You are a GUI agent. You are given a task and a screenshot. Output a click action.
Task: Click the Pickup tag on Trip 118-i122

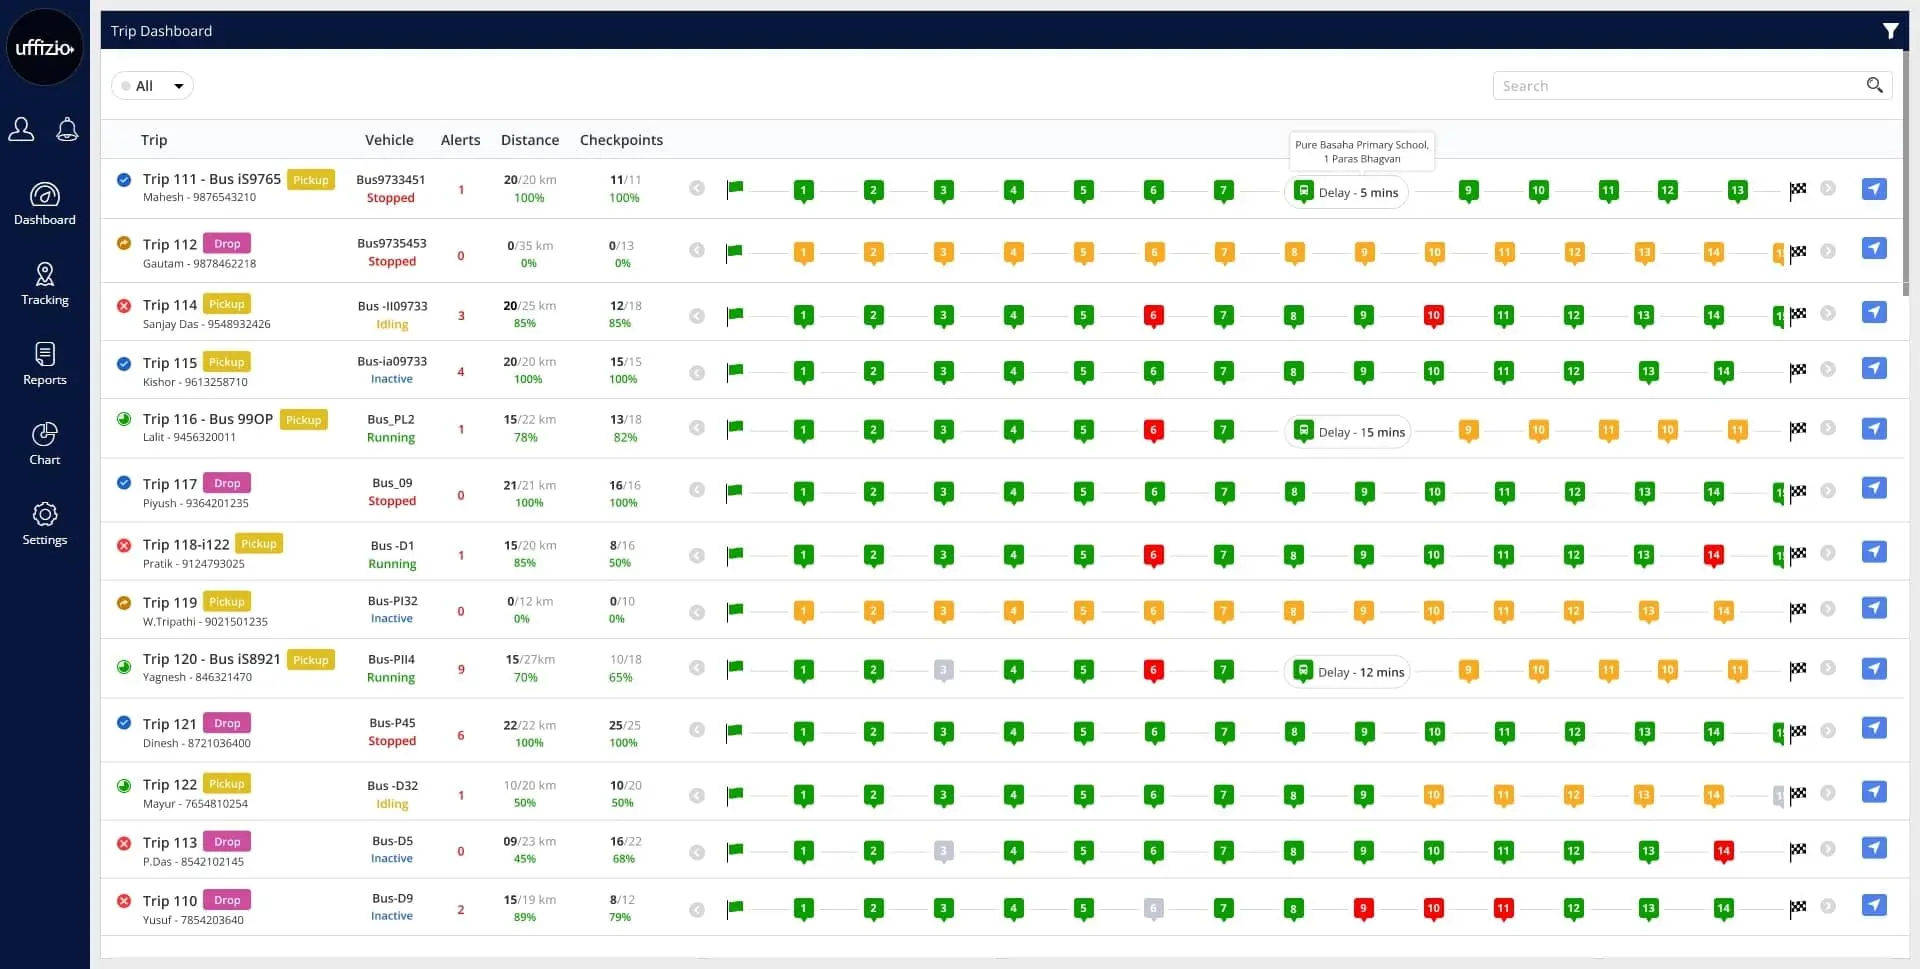pos(259,544)
